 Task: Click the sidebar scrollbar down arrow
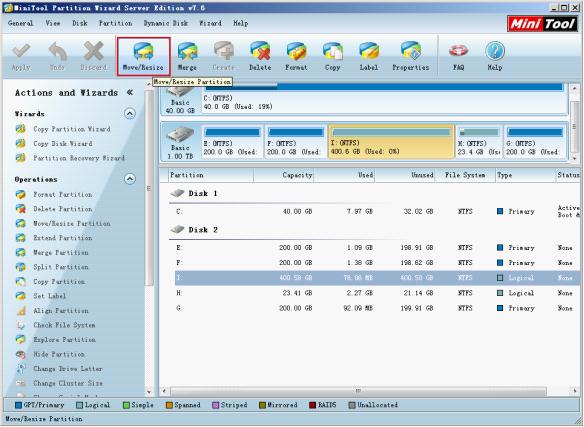coord(149,392)
